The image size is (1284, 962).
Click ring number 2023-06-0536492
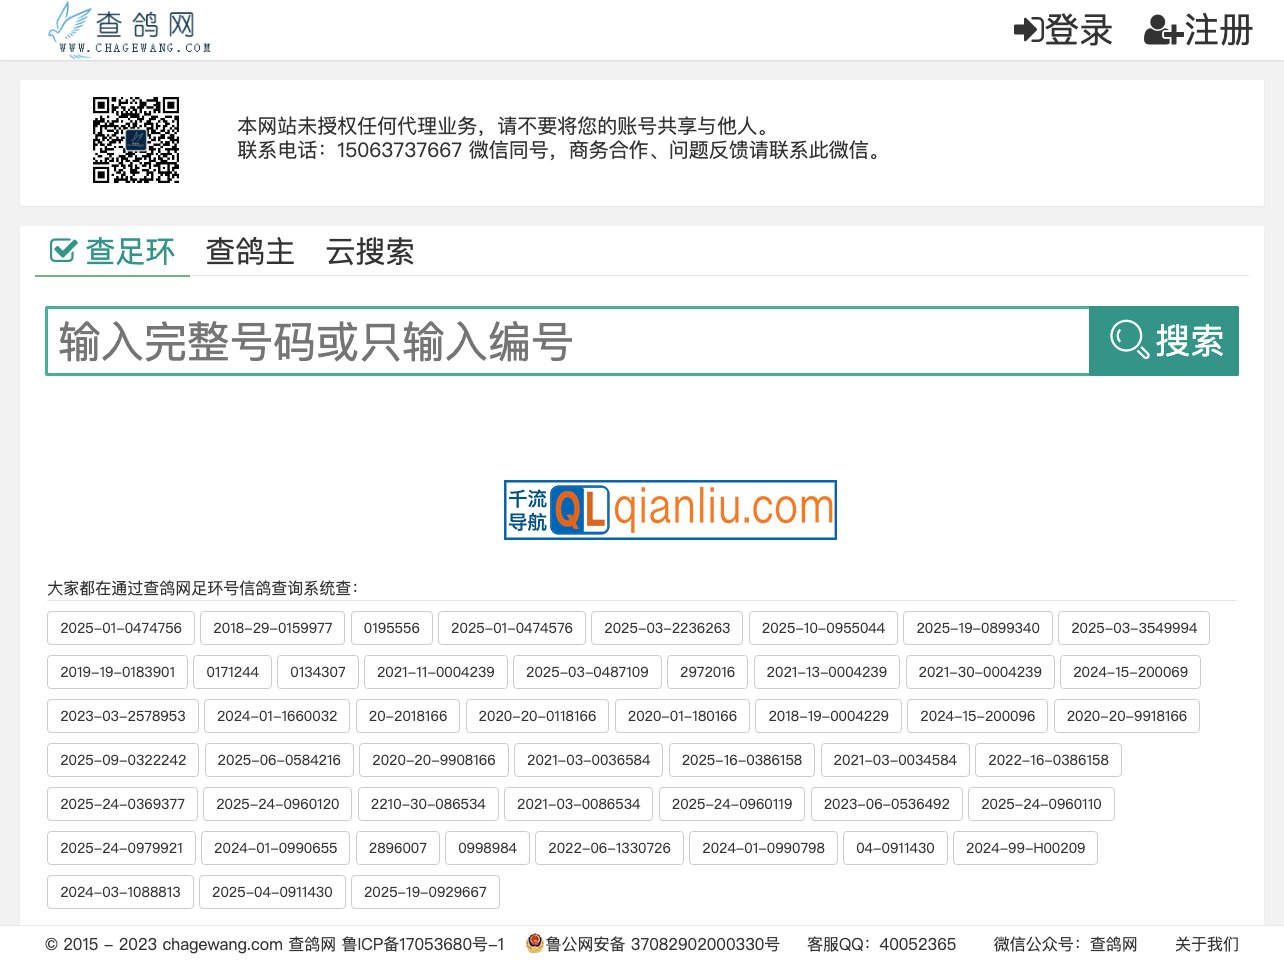886,804
